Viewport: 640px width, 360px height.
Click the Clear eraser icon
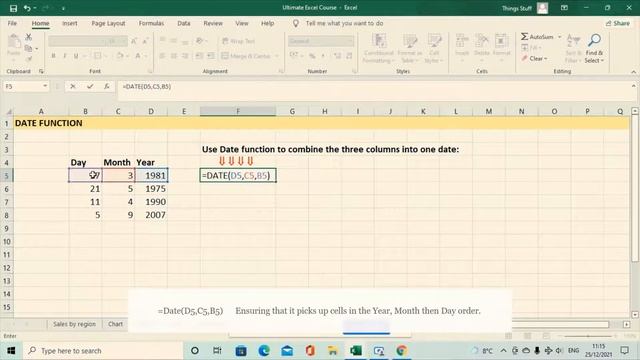pyautogui.click(x=524, y=58)
